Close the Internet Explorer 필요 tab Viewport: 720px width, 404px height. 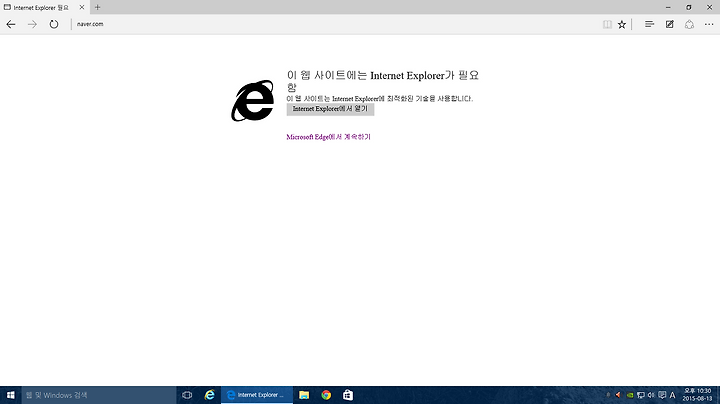coord(82,7)
